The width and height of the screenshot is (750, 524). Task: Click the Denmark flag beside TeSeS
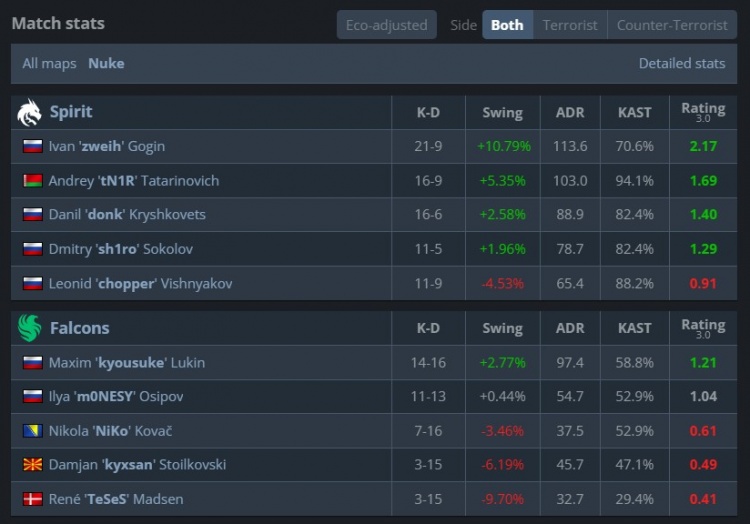pos(32,499)
